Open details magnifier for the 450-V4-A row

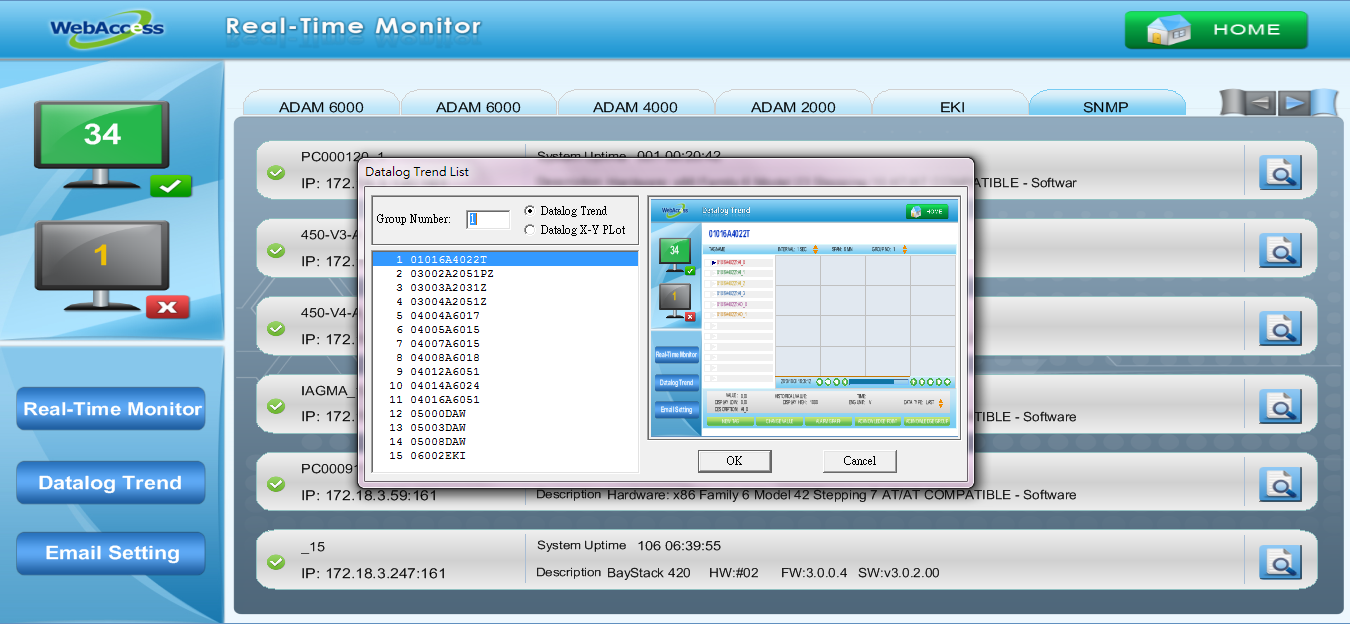coord(1279,327)
